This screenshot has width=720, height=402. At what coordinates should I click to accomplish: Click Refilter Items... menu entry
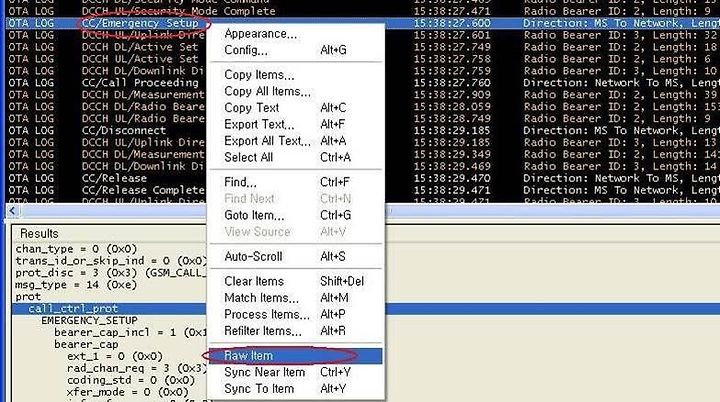pos(263,331)
